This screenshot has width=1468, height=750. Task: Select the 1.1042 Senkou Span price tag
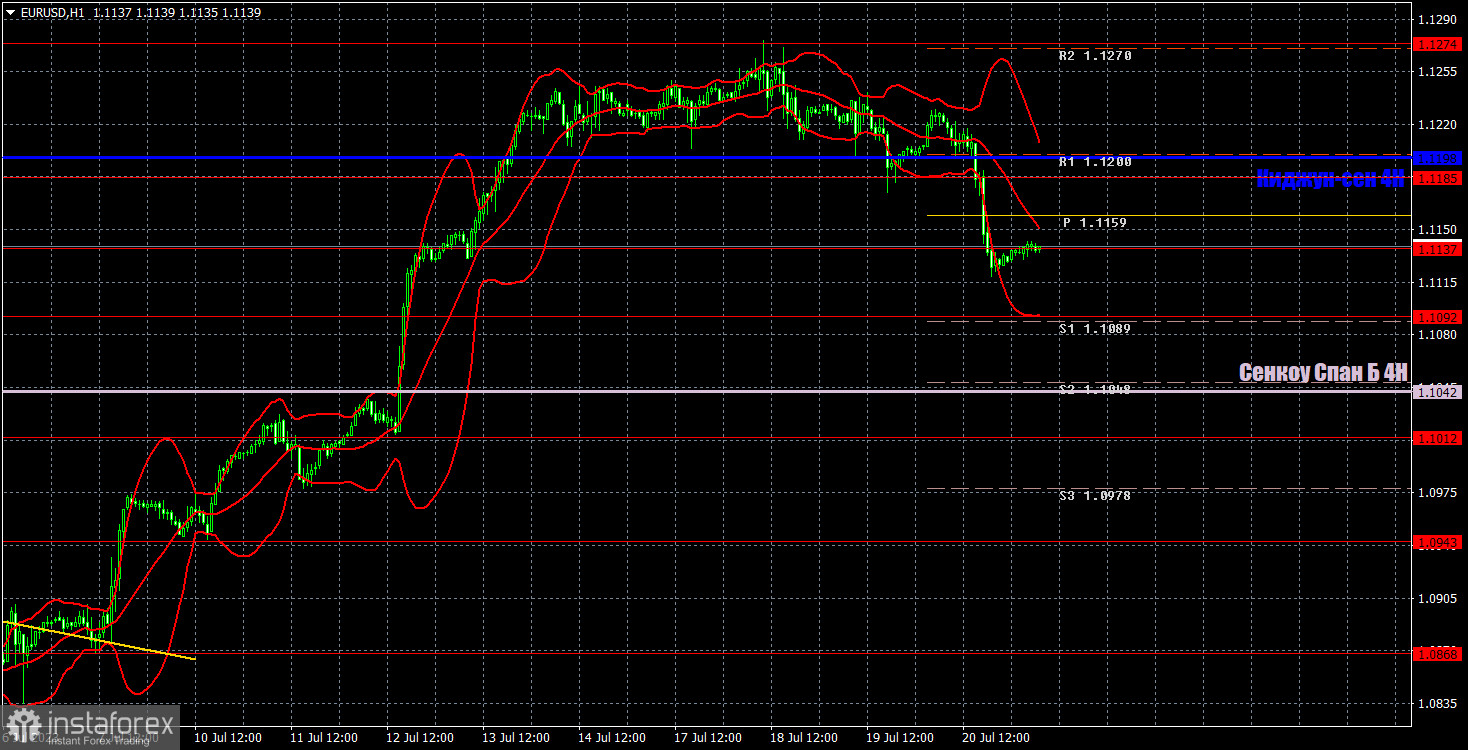[1438, 392]
